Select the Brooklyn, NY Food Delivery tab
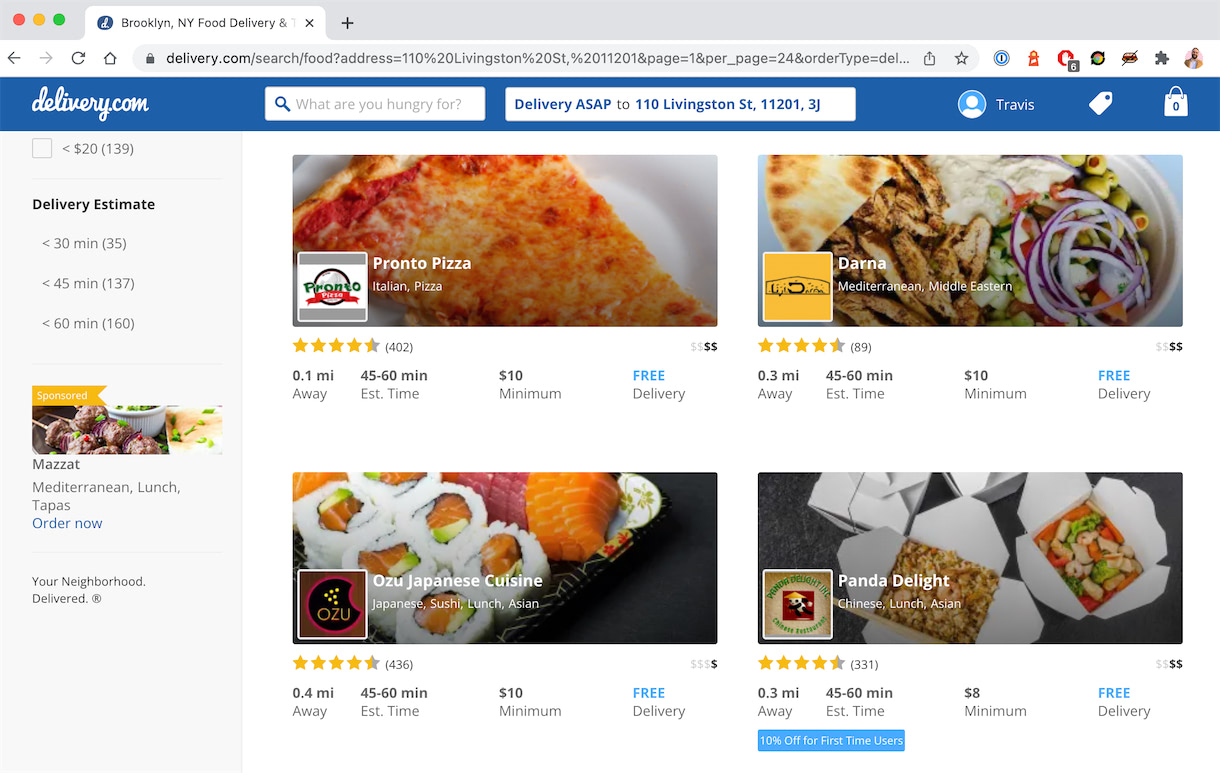 pos(205,23)
